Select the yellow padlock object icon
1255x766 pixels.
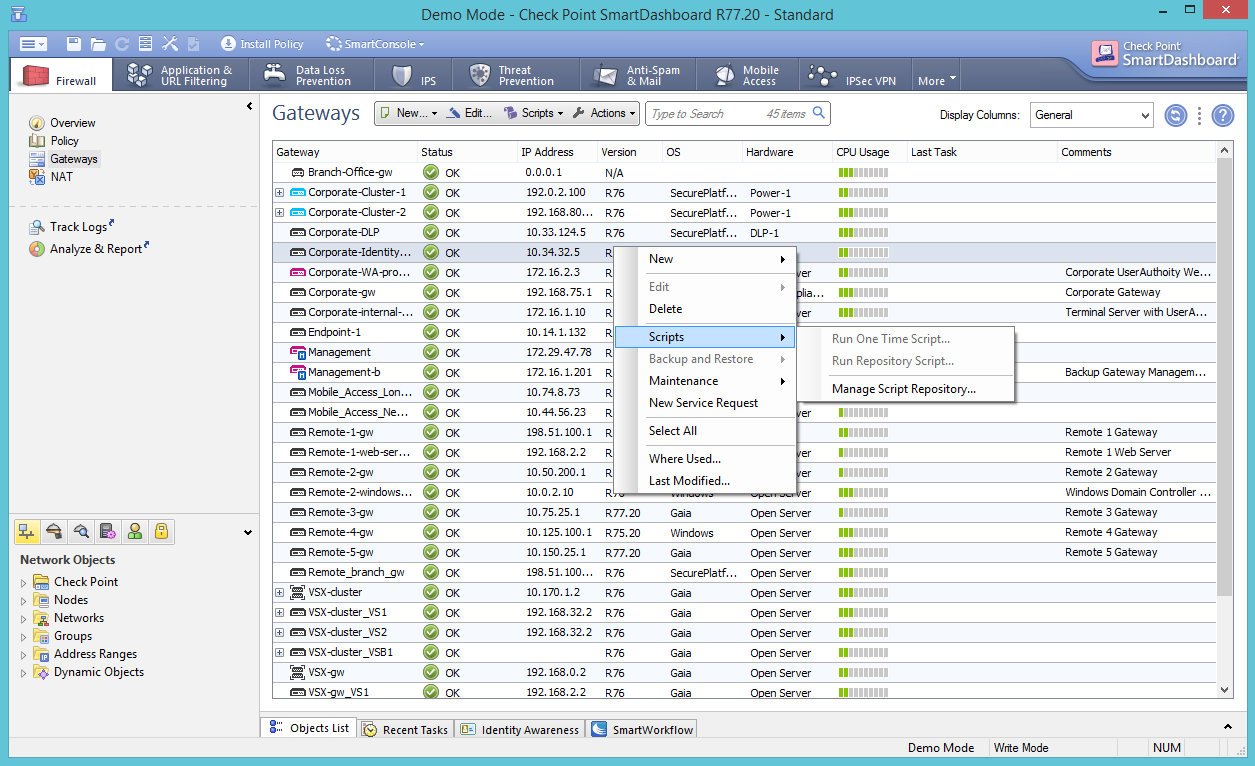pyautogui.click(x=160, y=531)
